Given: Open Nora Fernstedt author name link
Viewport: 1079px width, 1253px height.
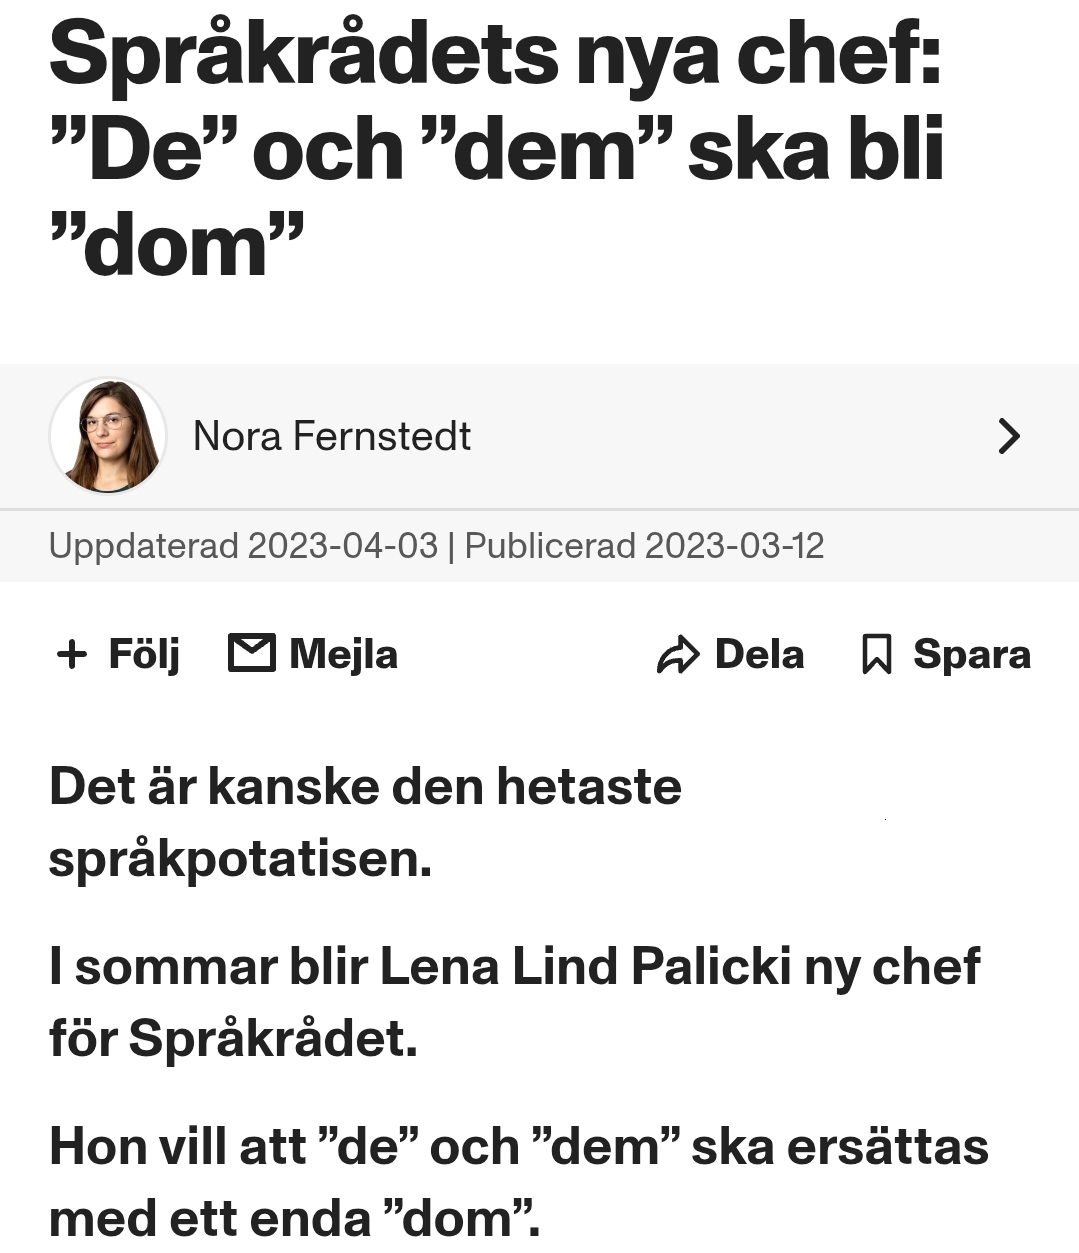Looking at the screenshot, I should coord(331,436).
